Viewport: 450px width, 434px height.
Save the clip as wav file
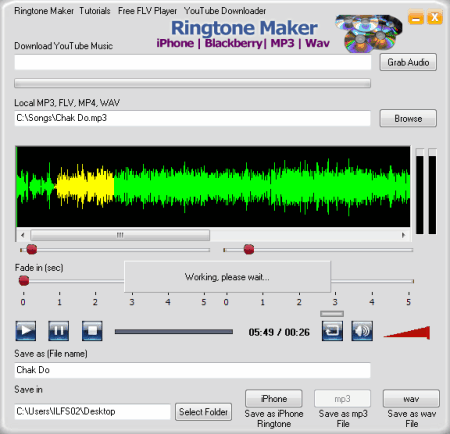click(x=411, y=399)
